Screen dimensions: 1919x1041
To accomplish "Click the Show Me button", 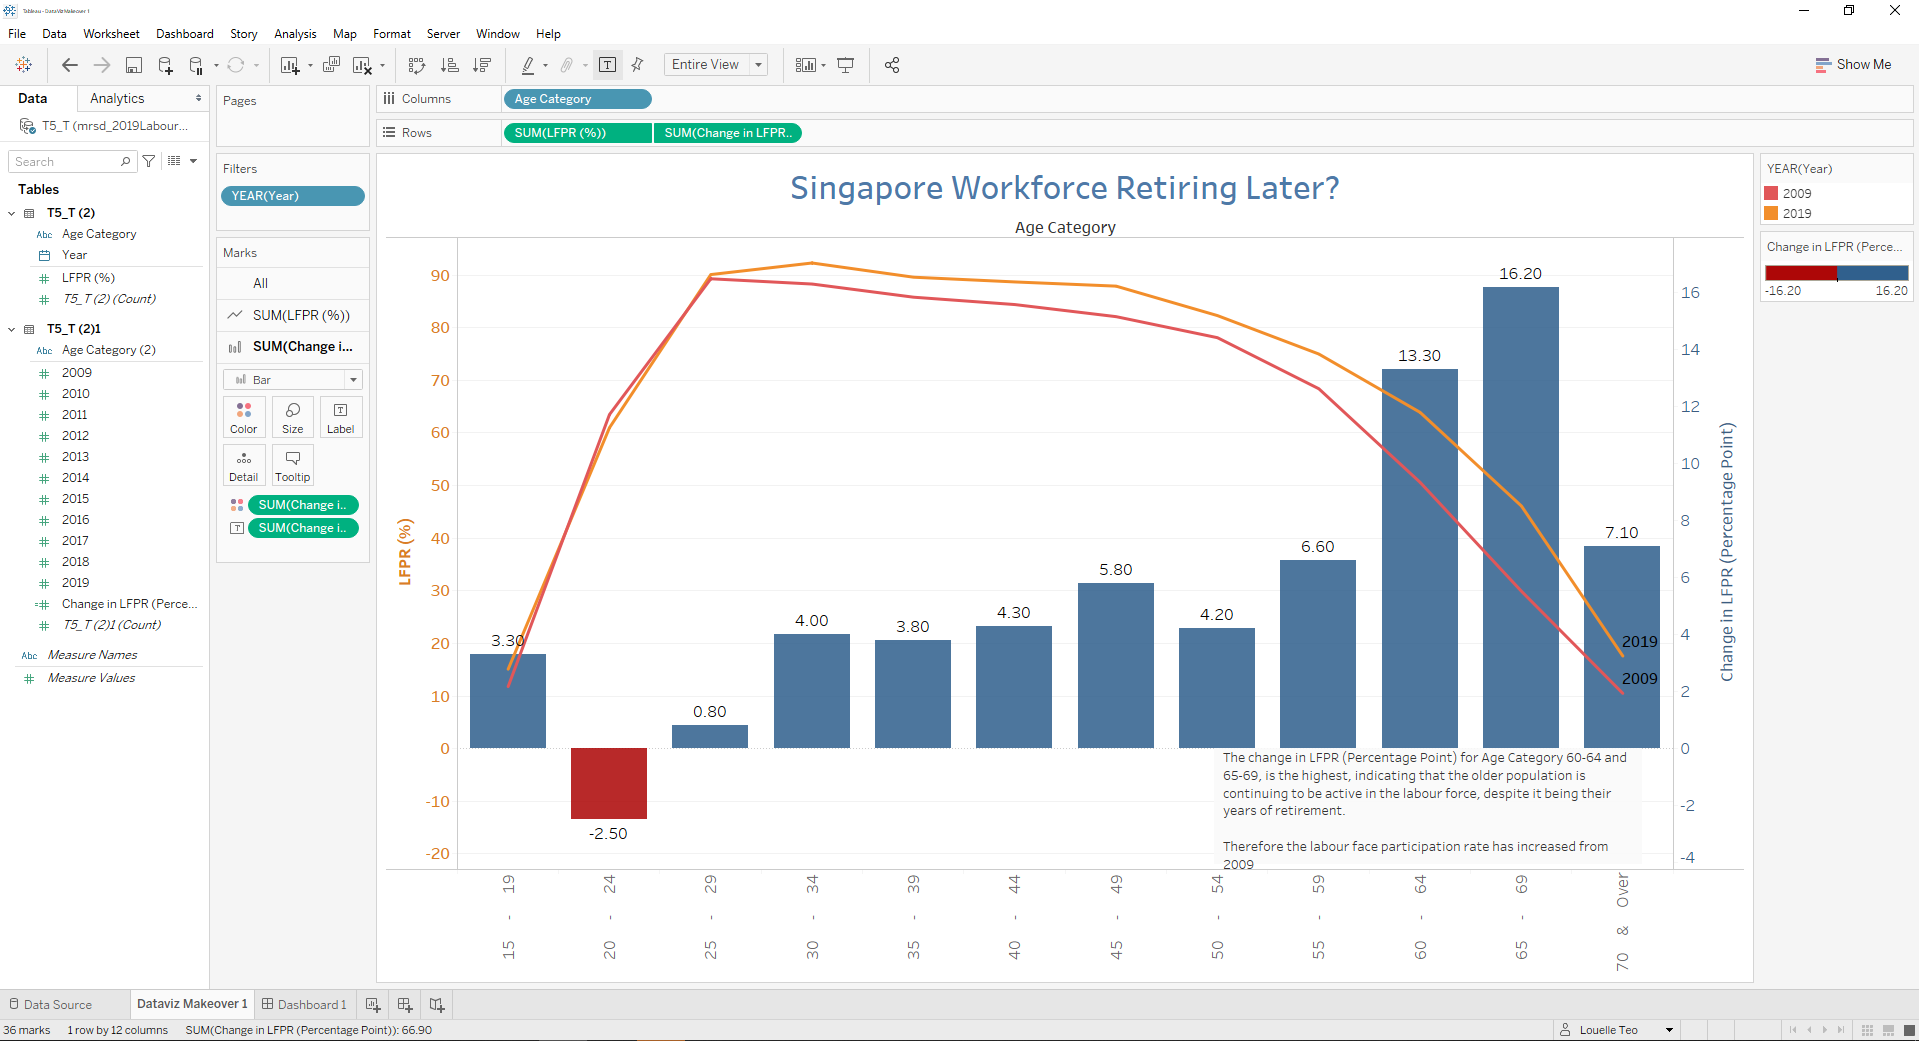I will click(x=1853, y=64).
